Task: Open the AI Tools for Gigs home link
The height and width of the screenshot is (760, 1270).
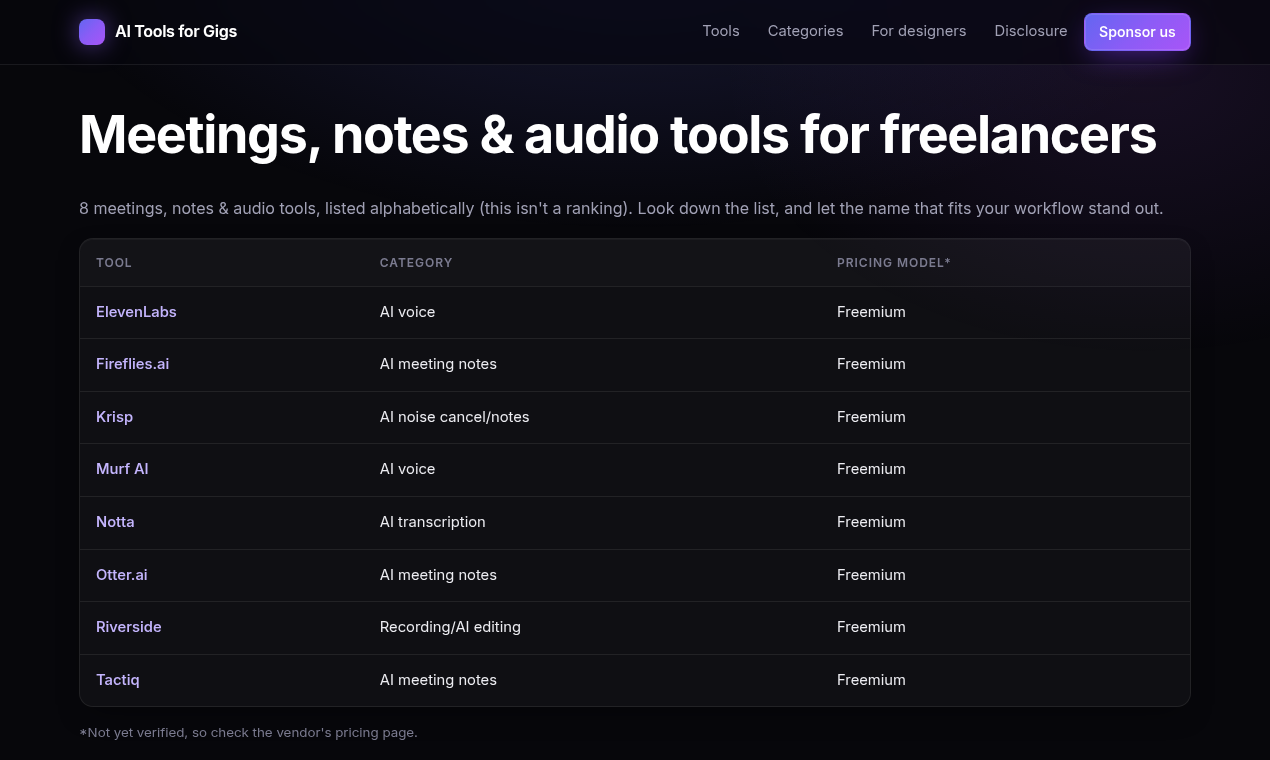Action: (158, 32)
